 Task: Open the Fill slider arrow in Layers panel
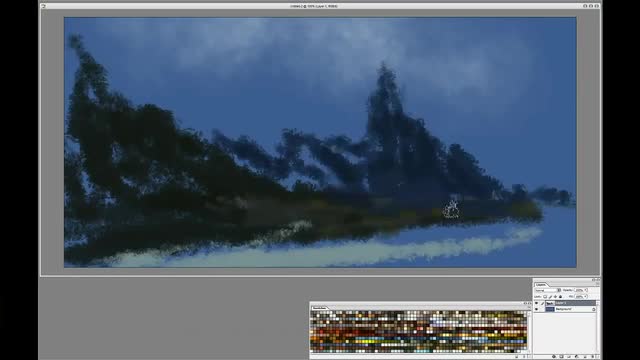tap(585, 296)
